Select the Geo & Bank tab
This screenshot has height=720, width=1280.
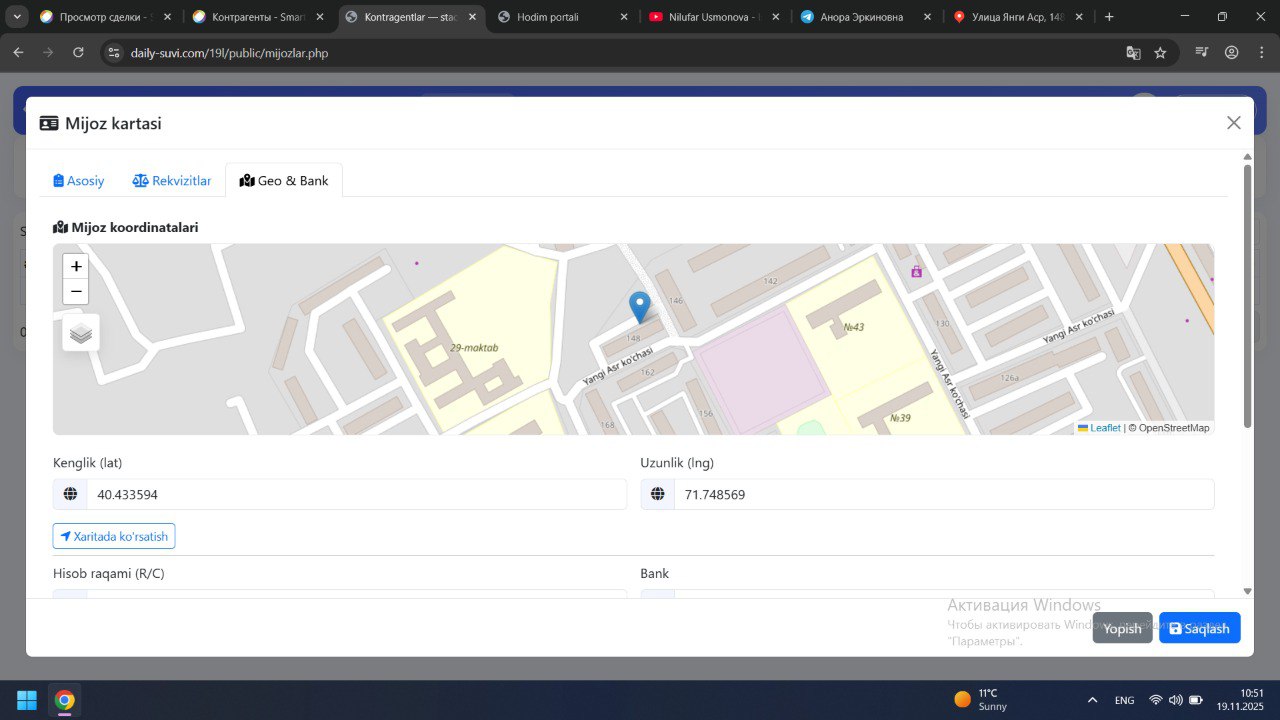(284, 181)
